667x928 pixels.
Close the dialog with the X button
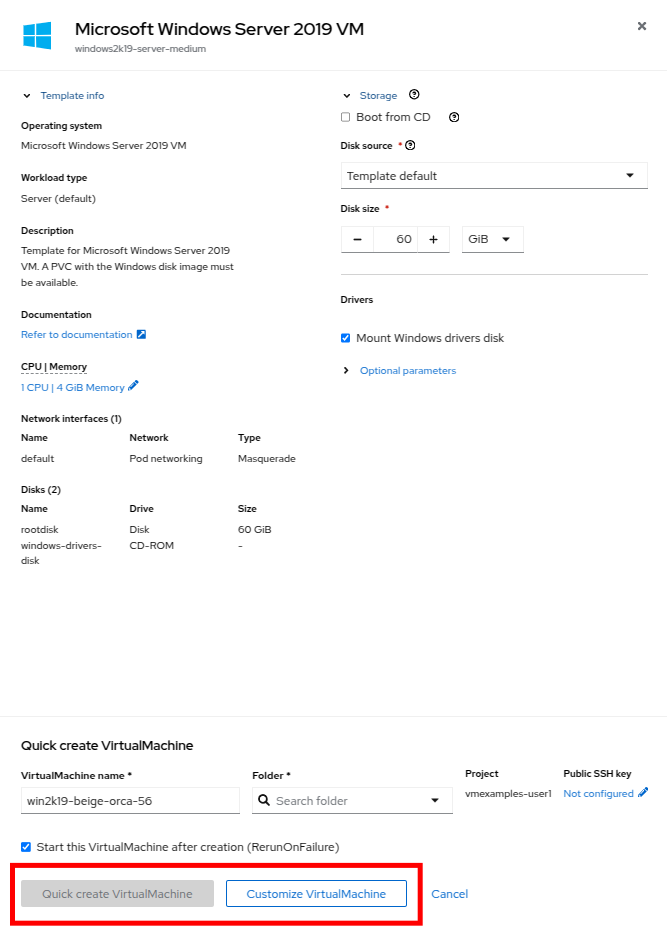[642, 26]
